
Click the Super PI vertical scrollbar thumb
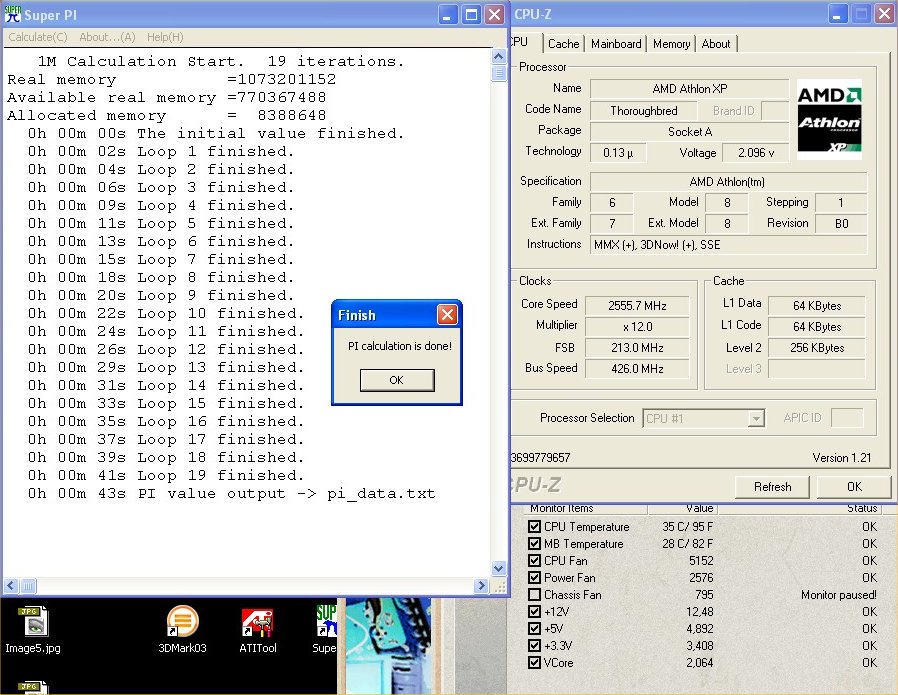(x=499, y=73)
